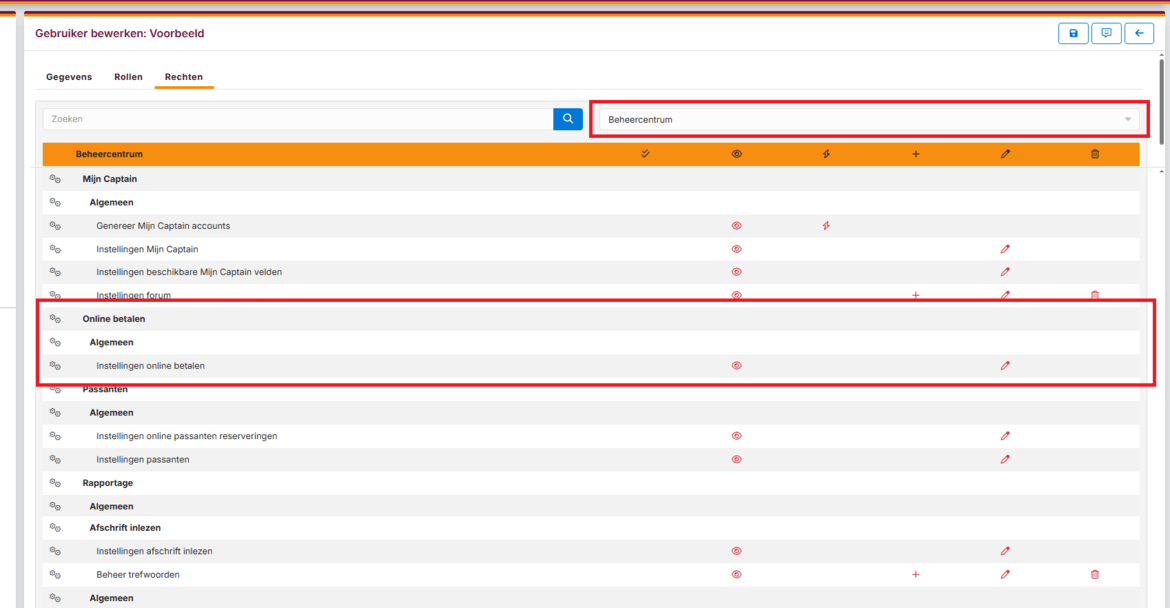Toggle view eye for Instellingen online betalen
Viewport: 1170px width, 608px height.
tap(737, 366)
